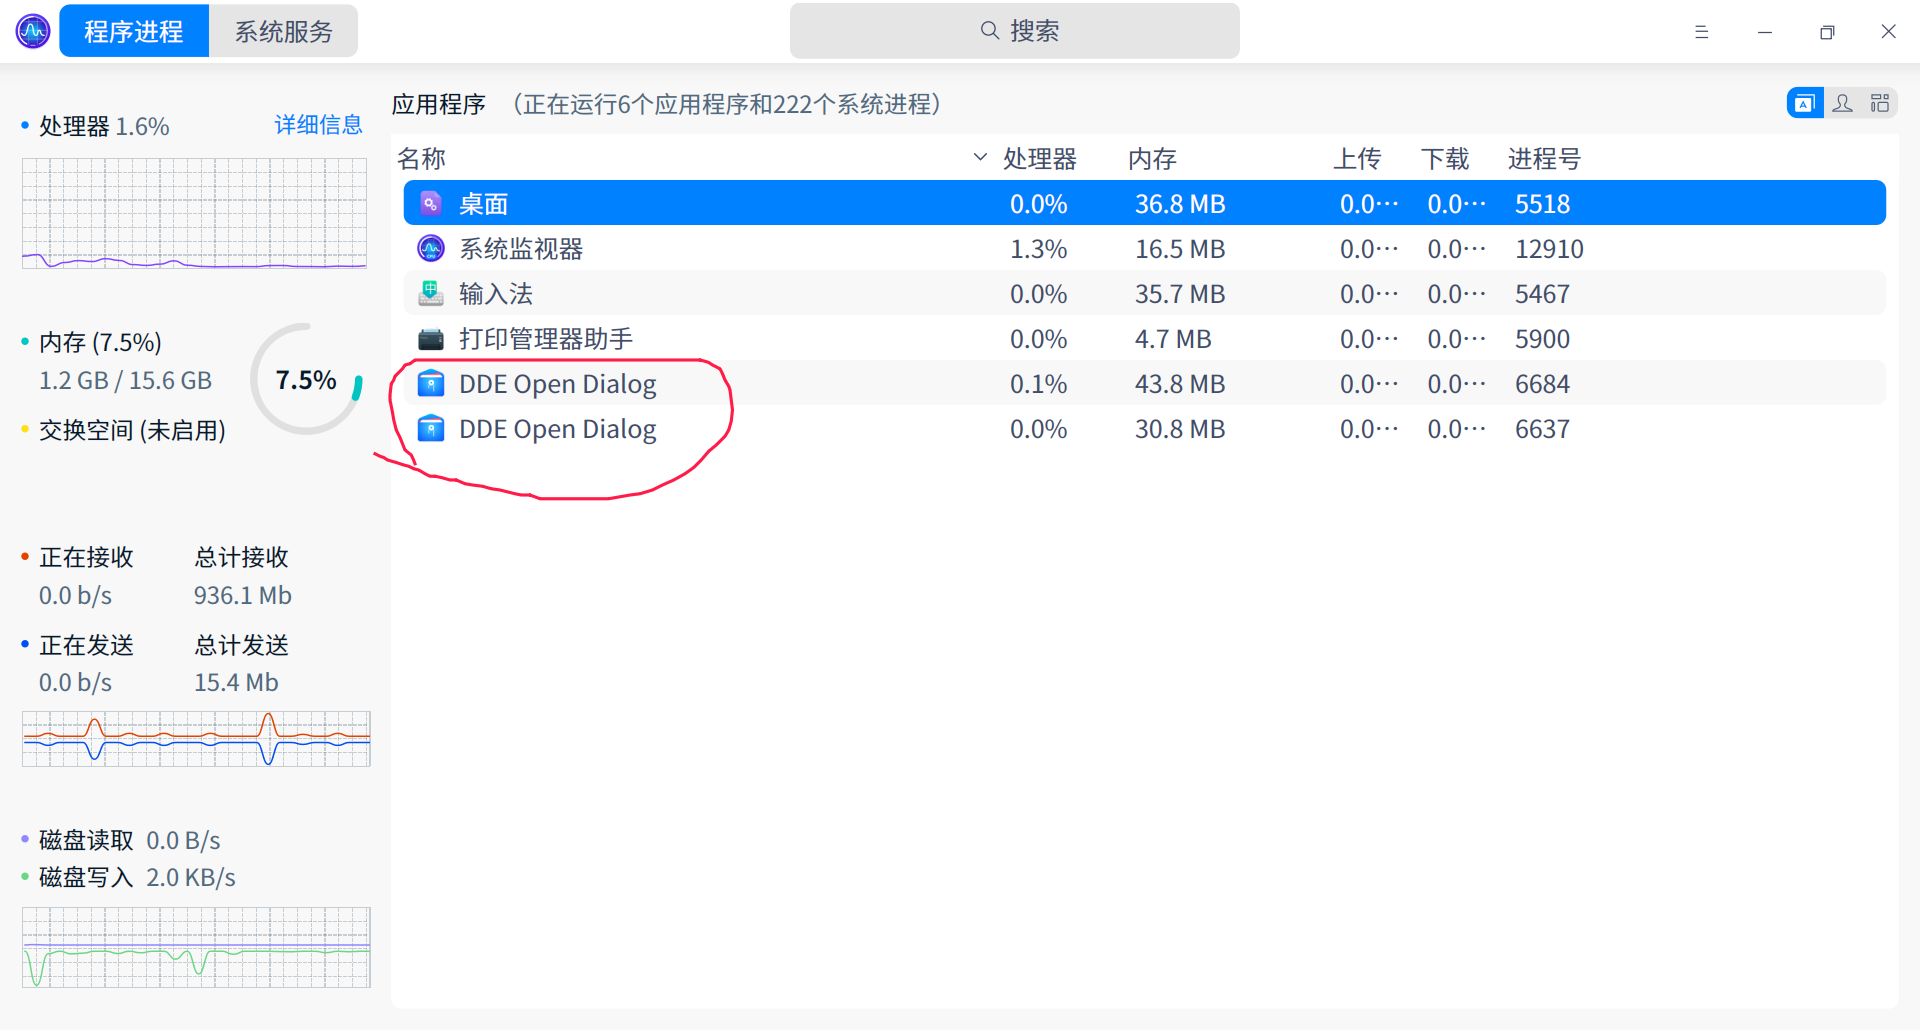Switch to user processes view

(x=1842, y=102)
